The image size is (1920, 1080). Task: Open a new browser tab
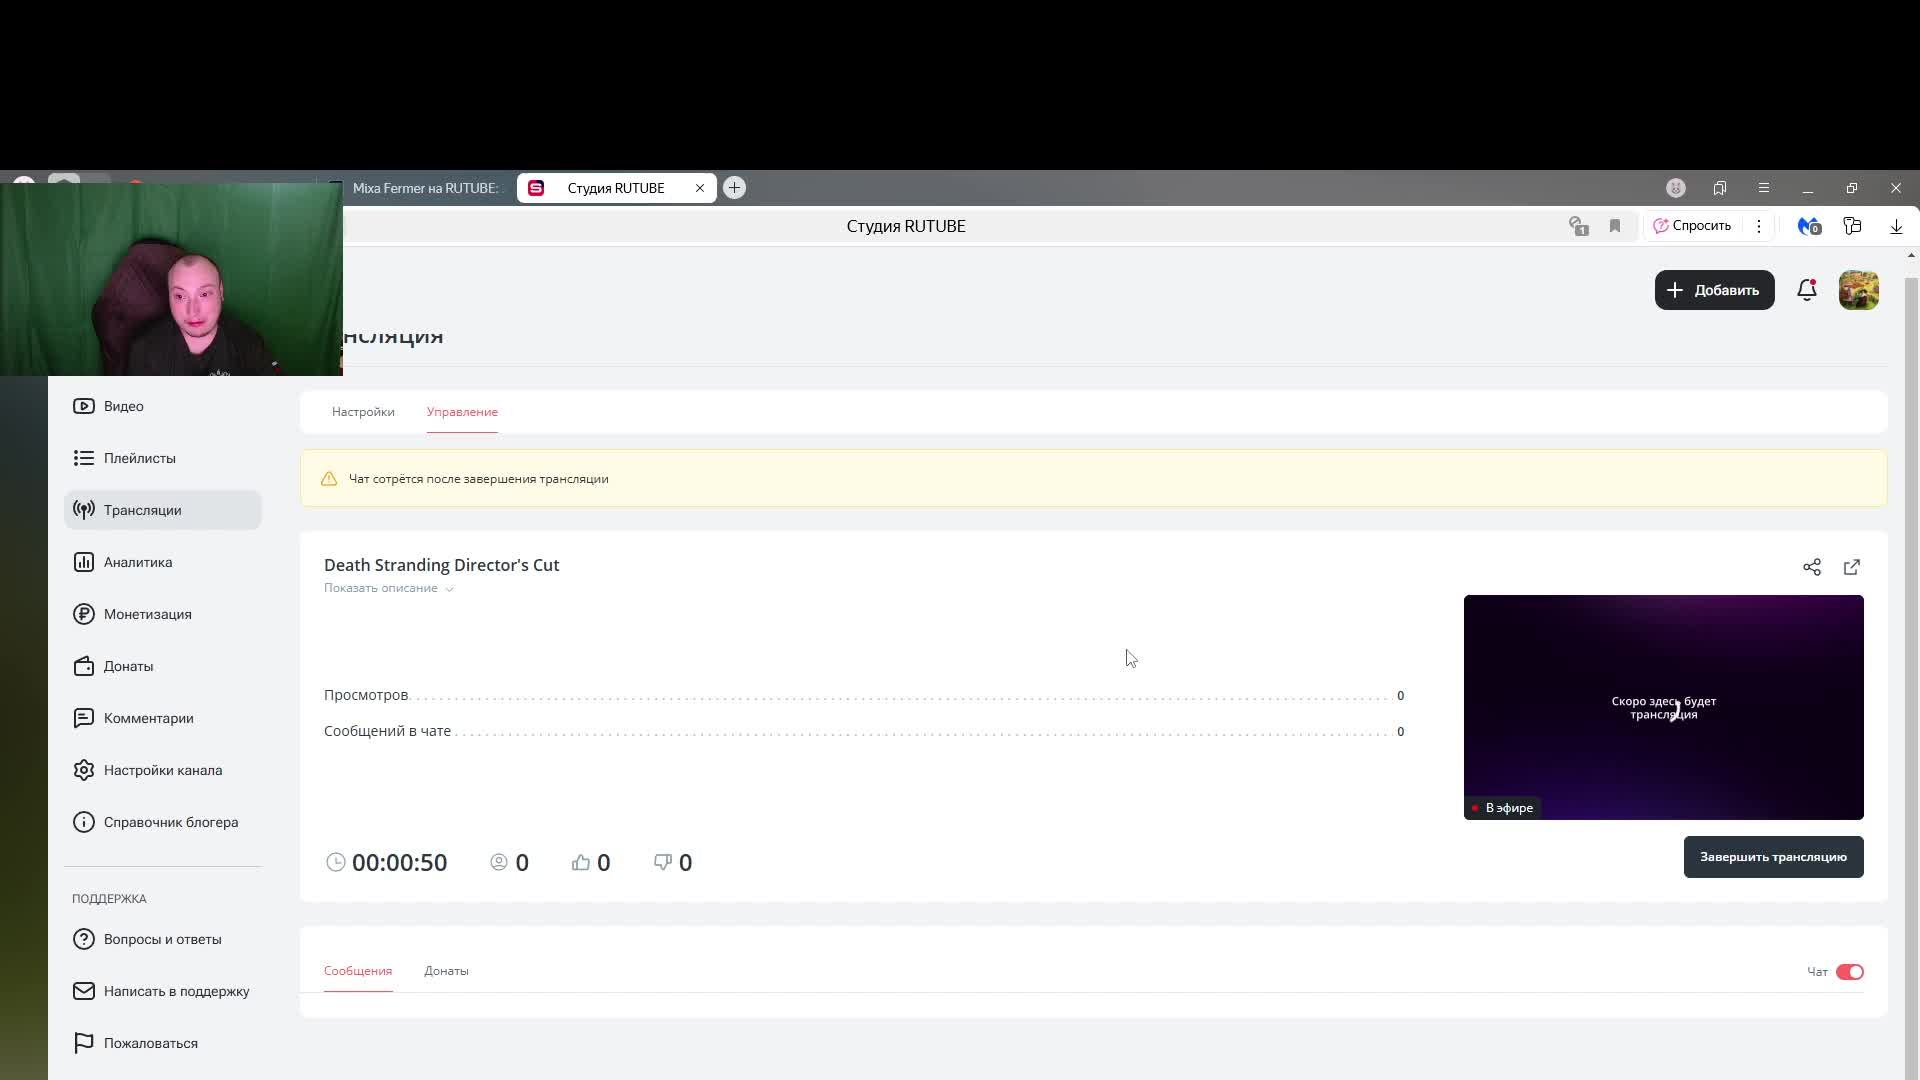734,188
